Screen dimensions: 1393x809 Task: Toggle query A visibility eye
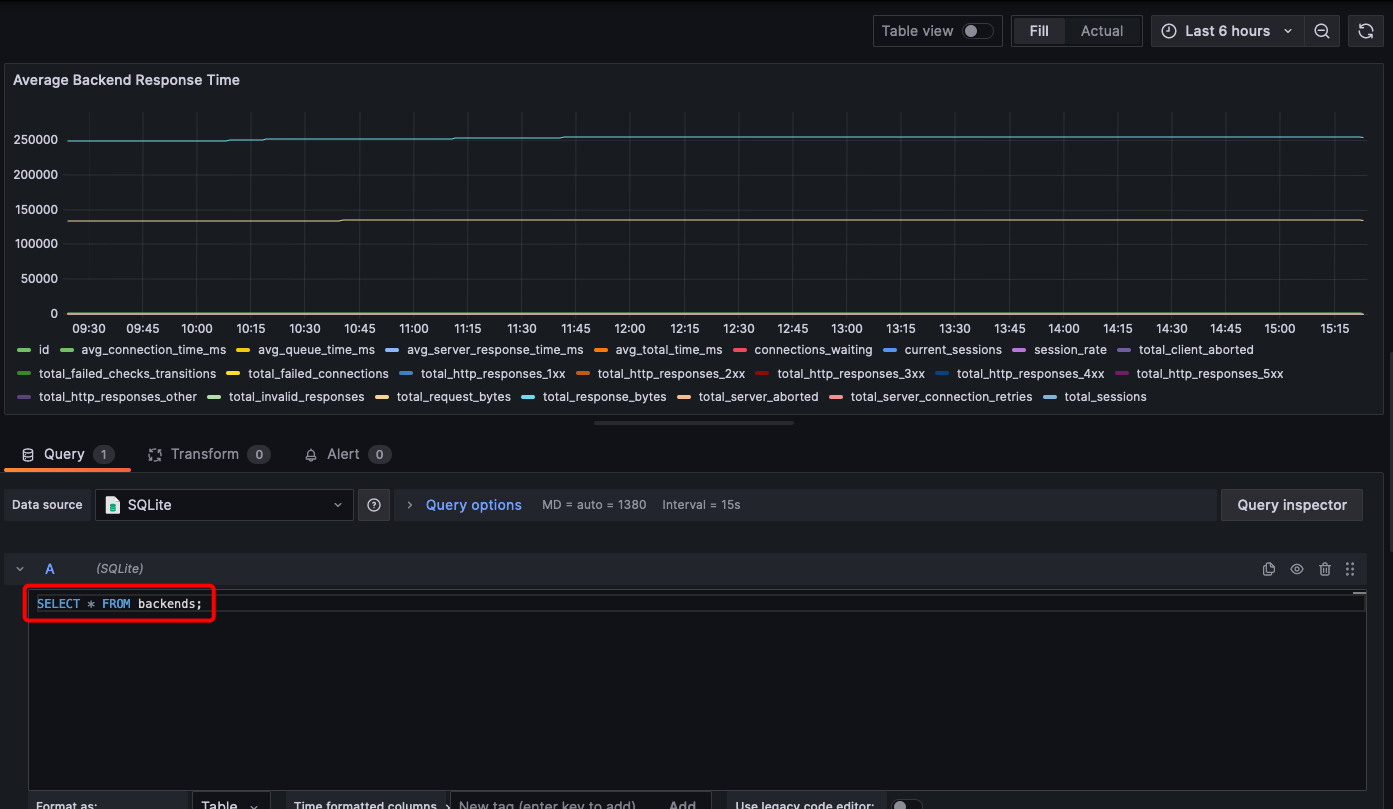[x=1297, y=569]
